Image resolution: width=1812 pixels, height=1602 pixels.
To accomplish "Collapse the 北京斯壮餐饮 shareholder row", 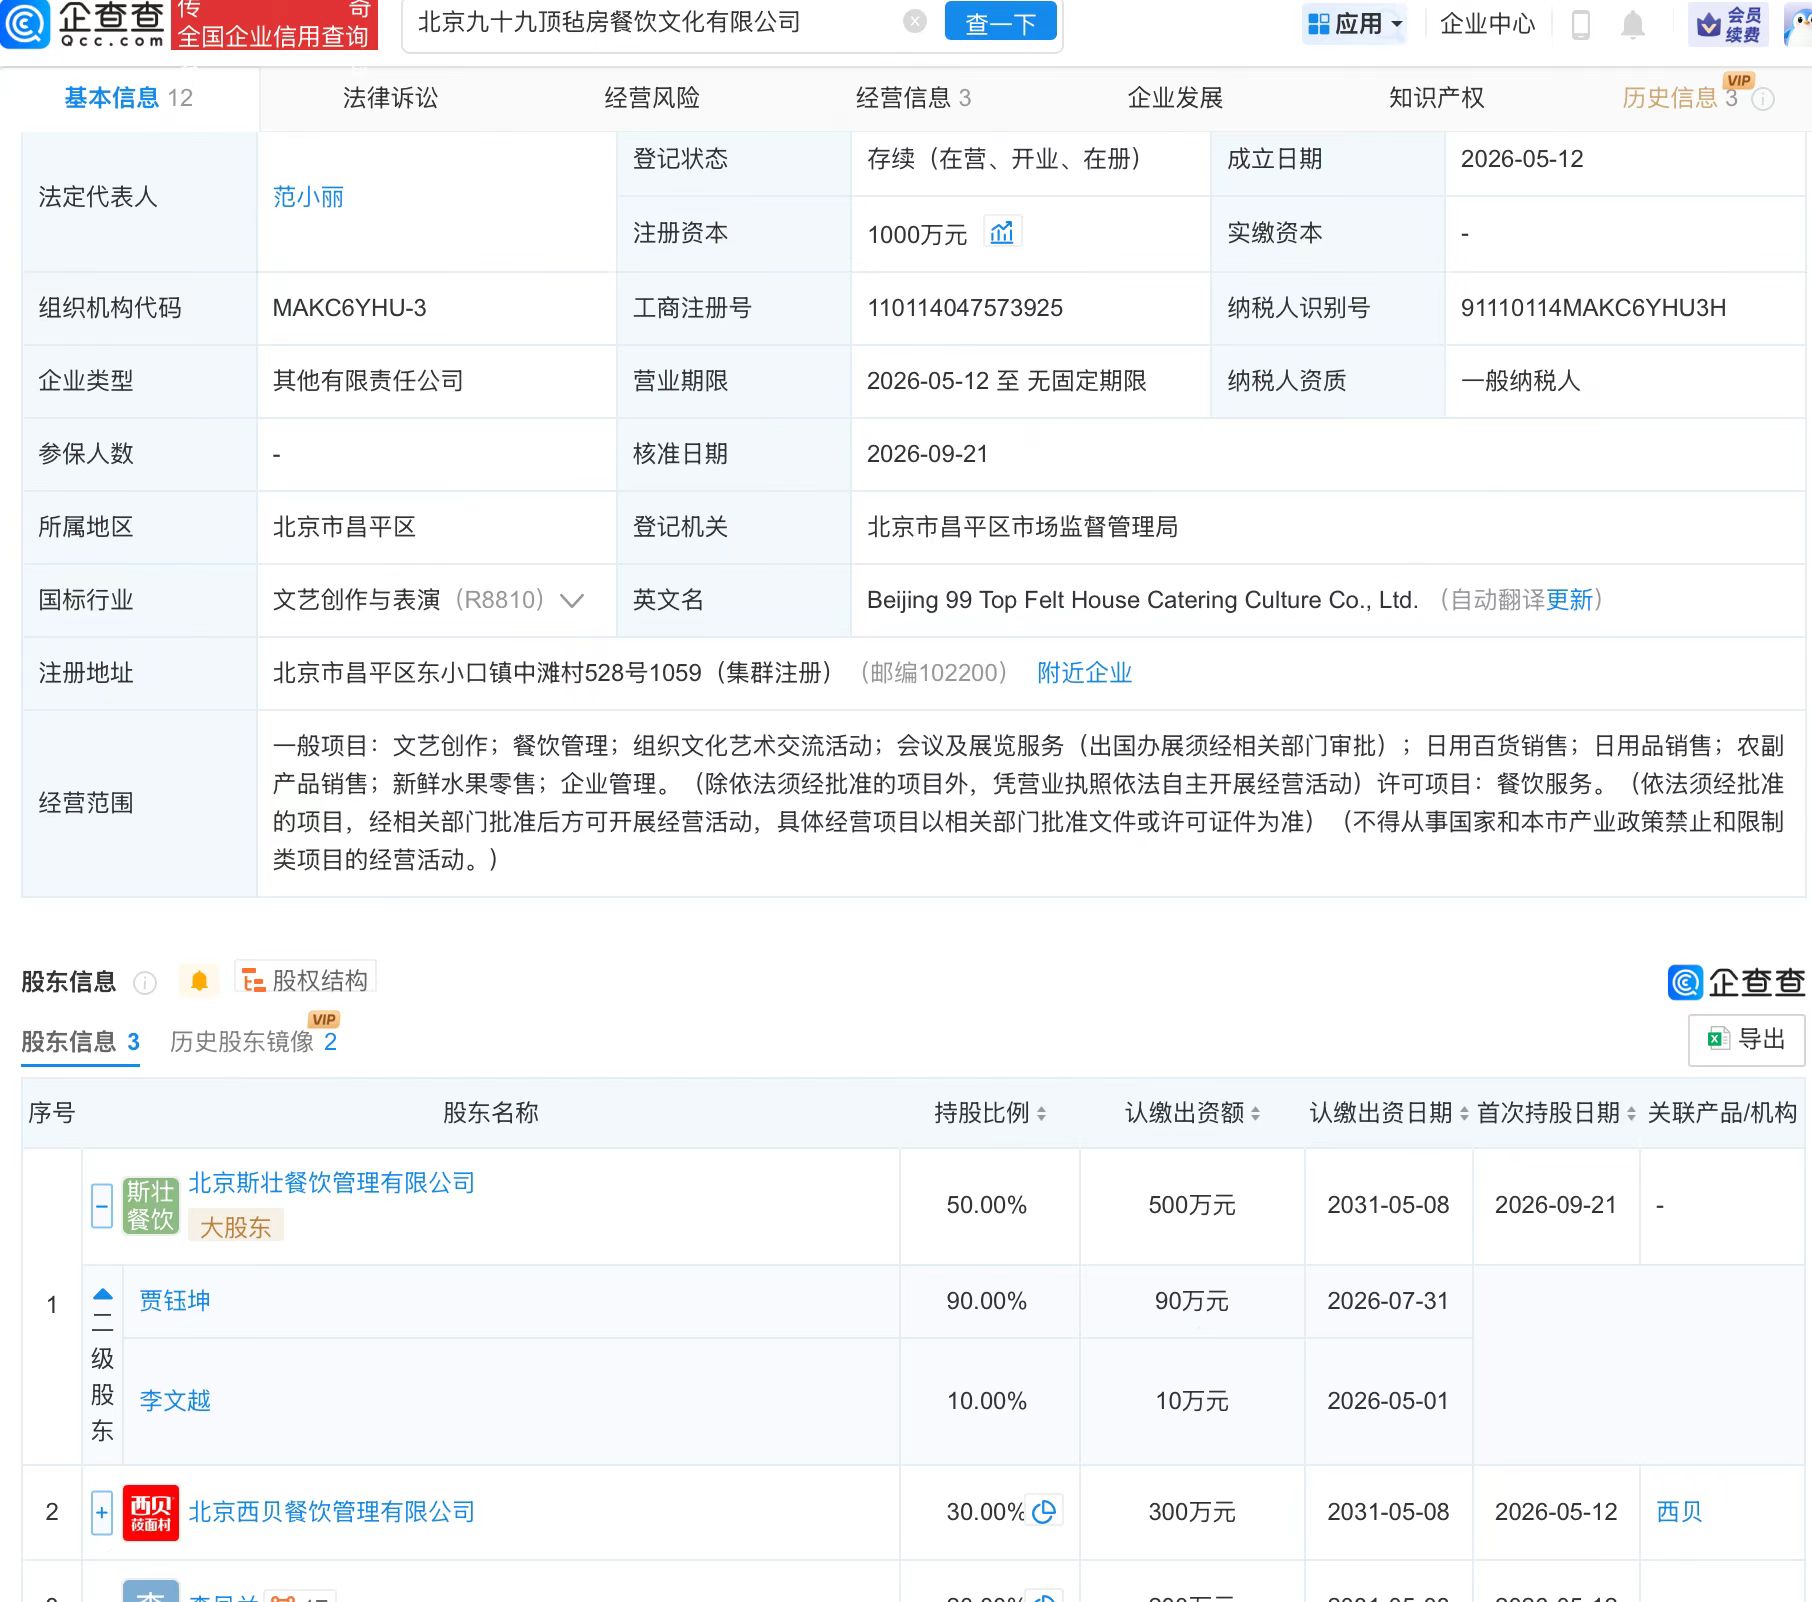I will tap(101, 1206).
